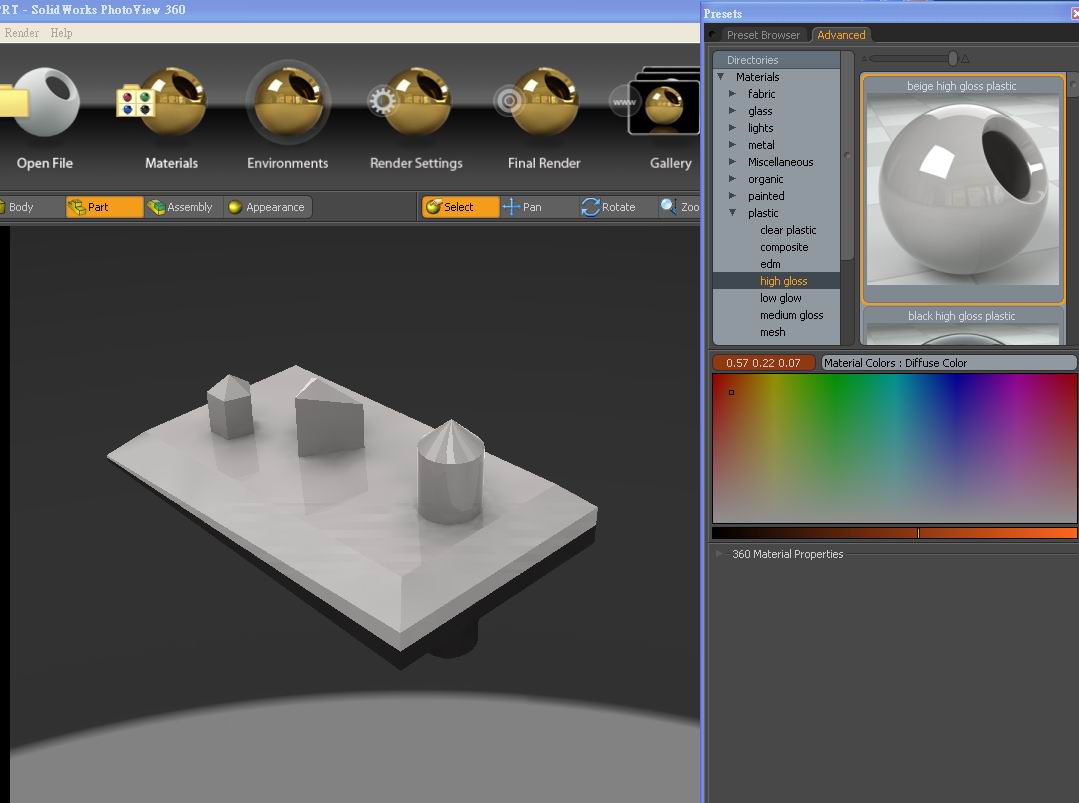This screenshot has height=803, width=1079.
Task: Switch to Preset Browser tab
Action: coord(762,35)
